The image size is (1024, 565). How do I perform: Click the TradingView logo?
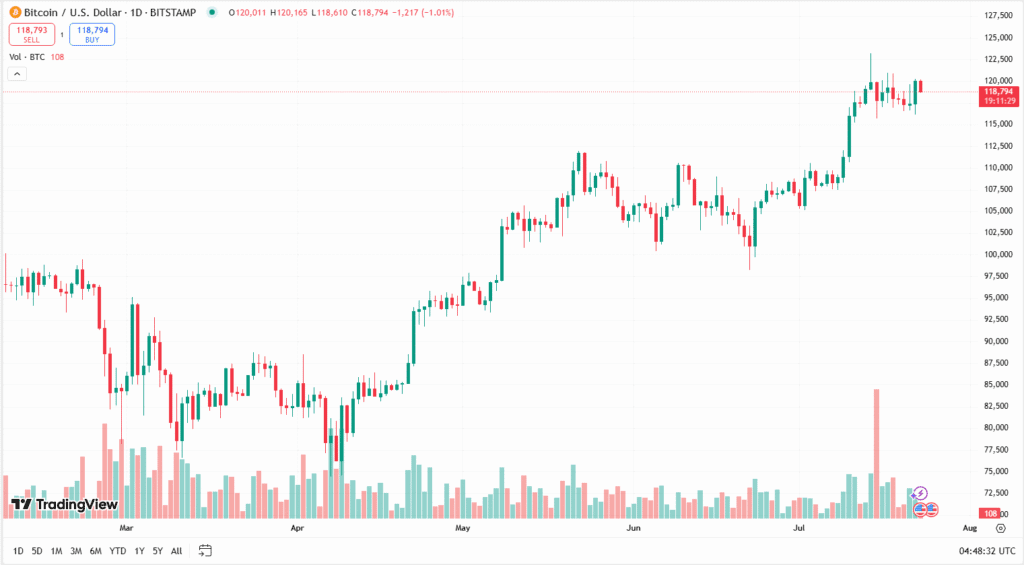pyautogui.click(x=64, y=504)
